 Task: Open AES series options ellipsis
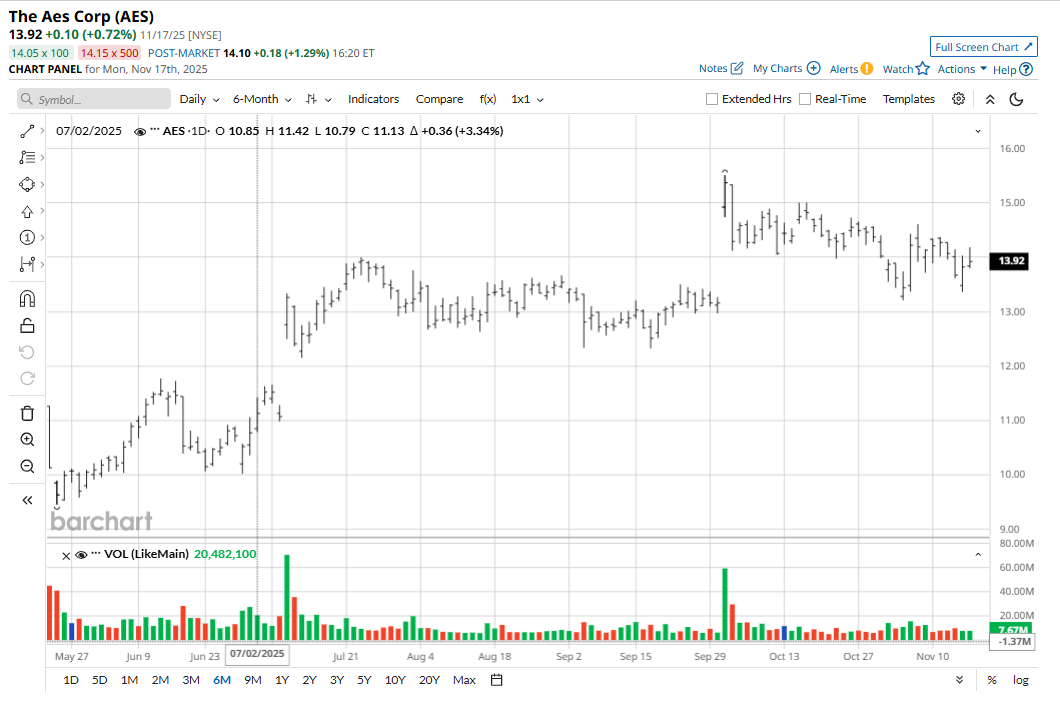click(x=154, y=130)
